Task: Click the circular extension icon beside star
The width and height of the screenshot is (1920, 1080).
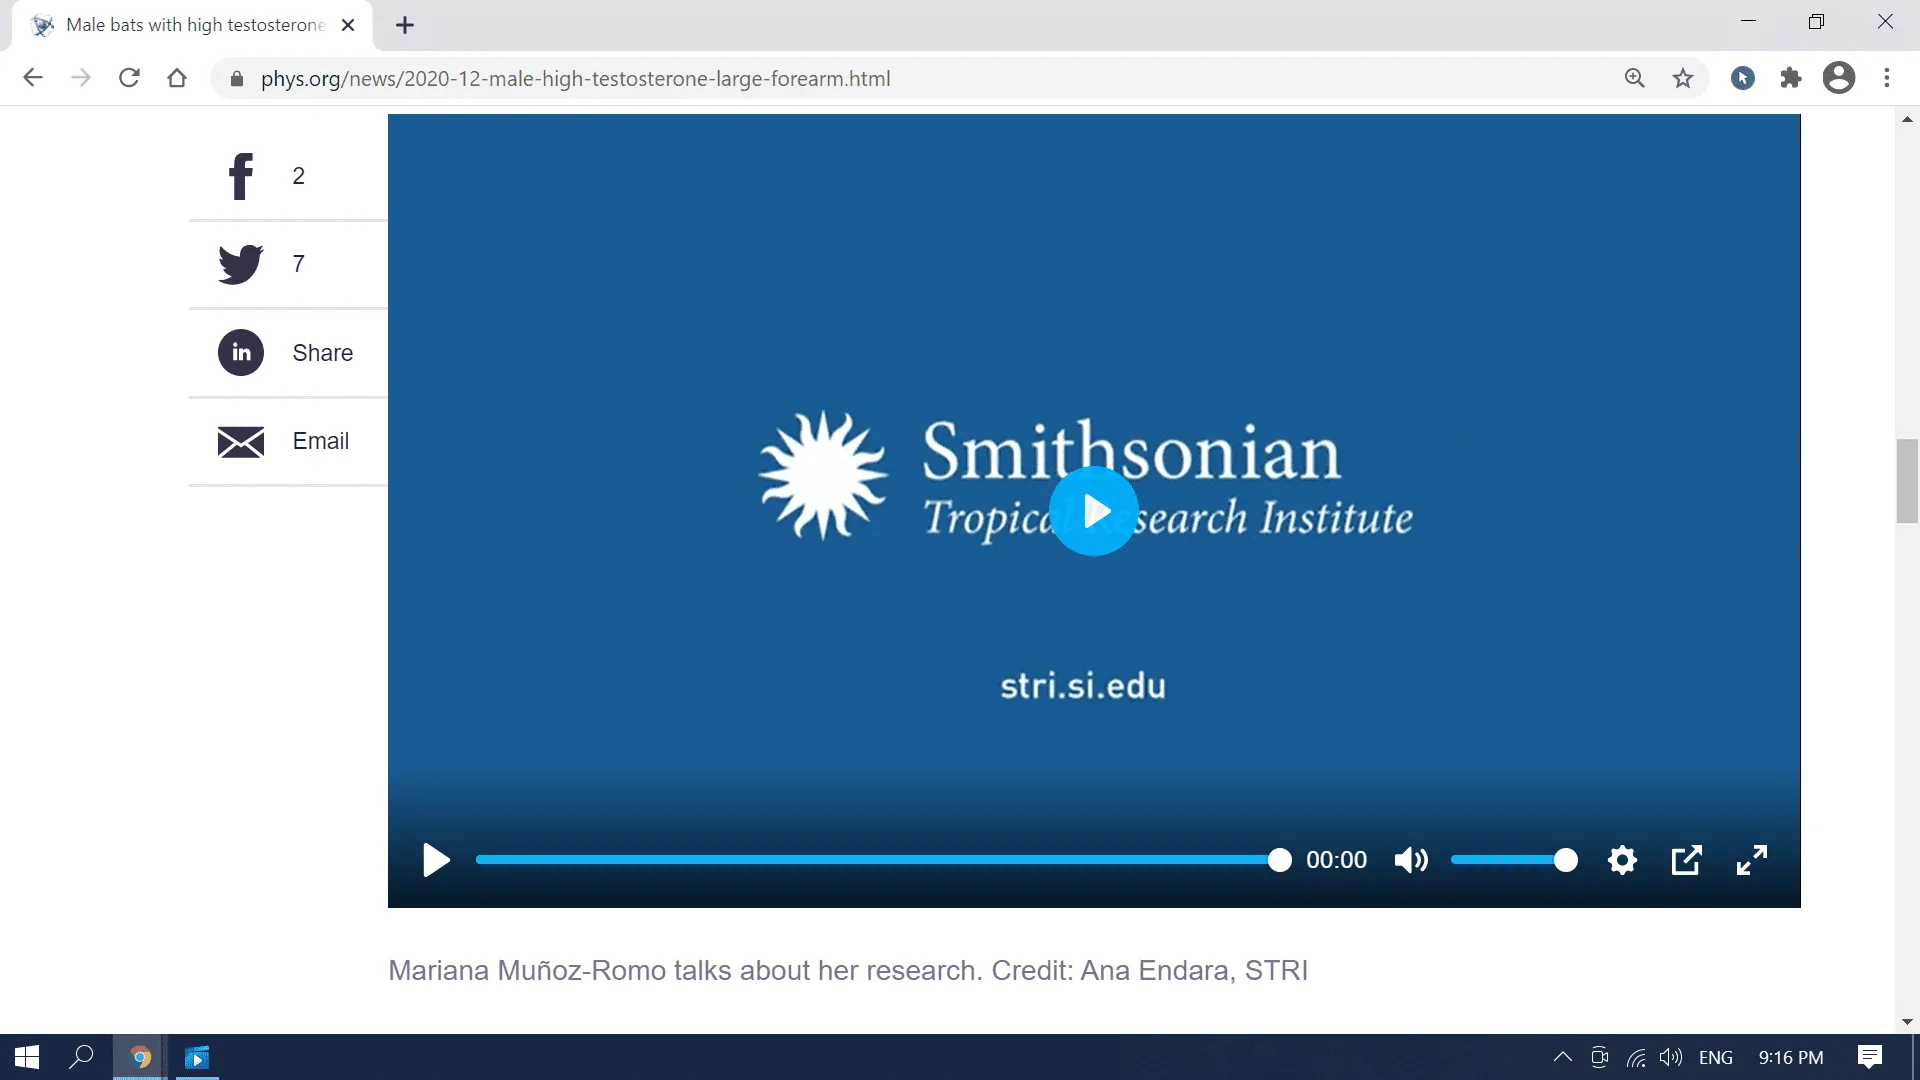Action: [x=1743, y=78]
